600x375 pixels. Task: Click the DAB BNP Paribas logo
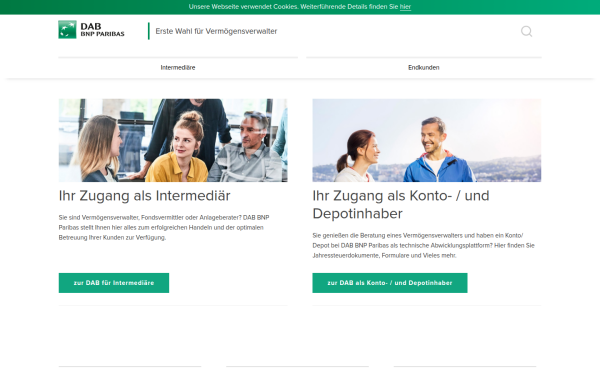click(x=91, y=30)
